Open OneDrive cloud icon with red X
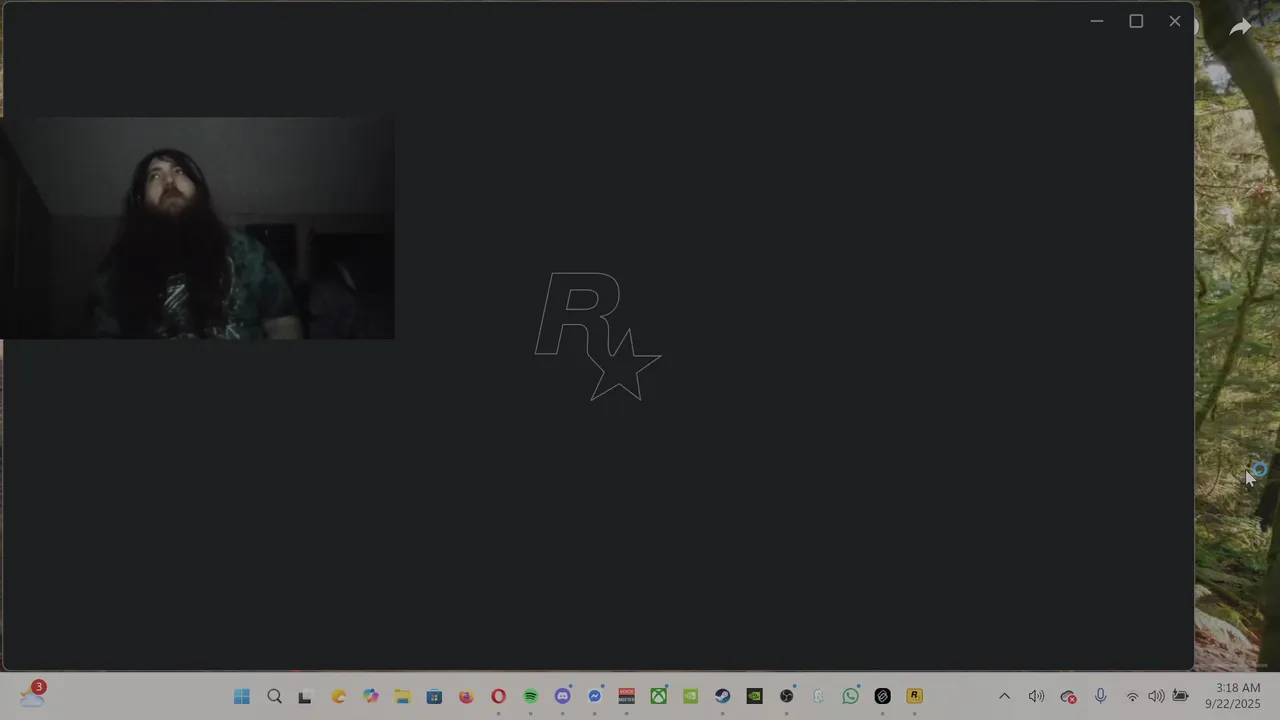This screenshot has height=720, width=1280. (x=1068, y=697)
